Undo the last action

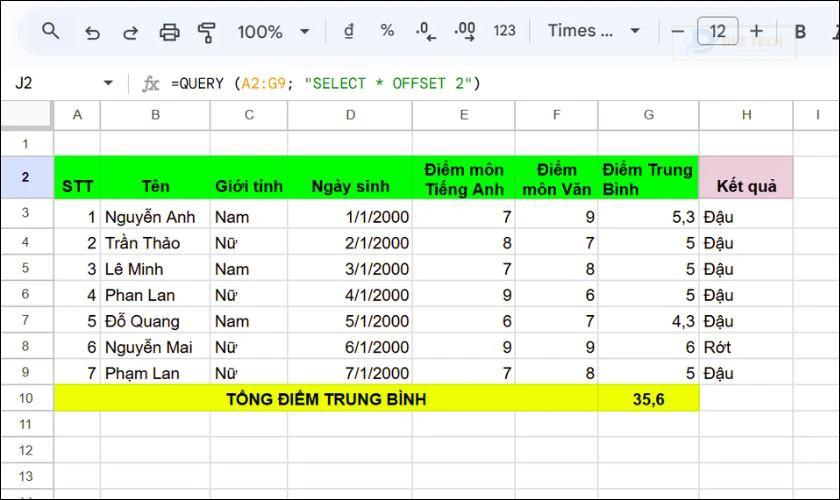(92, 32)
